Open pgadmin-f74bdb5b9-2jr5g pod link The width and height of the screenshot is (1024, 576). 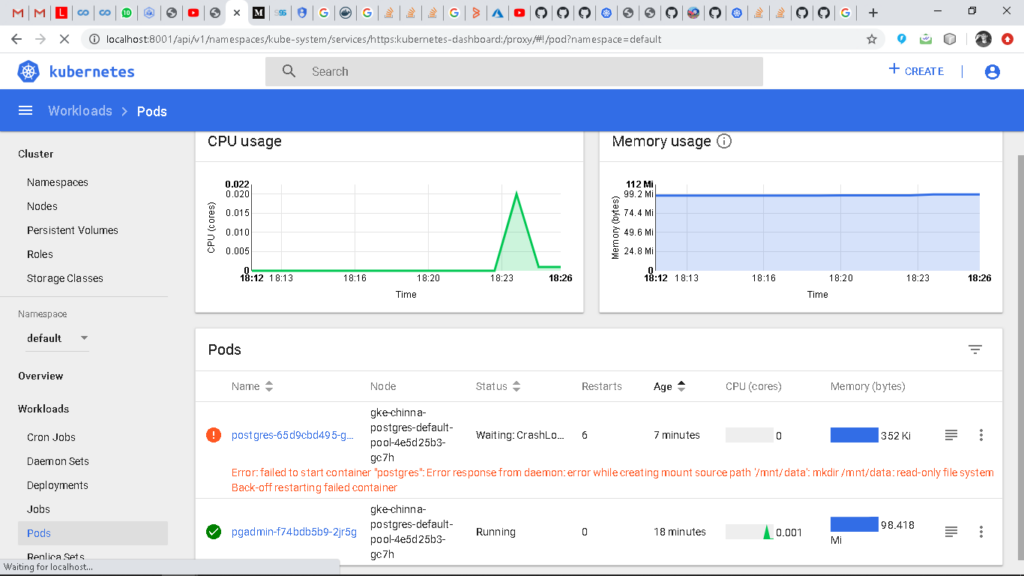pos(294,532)
